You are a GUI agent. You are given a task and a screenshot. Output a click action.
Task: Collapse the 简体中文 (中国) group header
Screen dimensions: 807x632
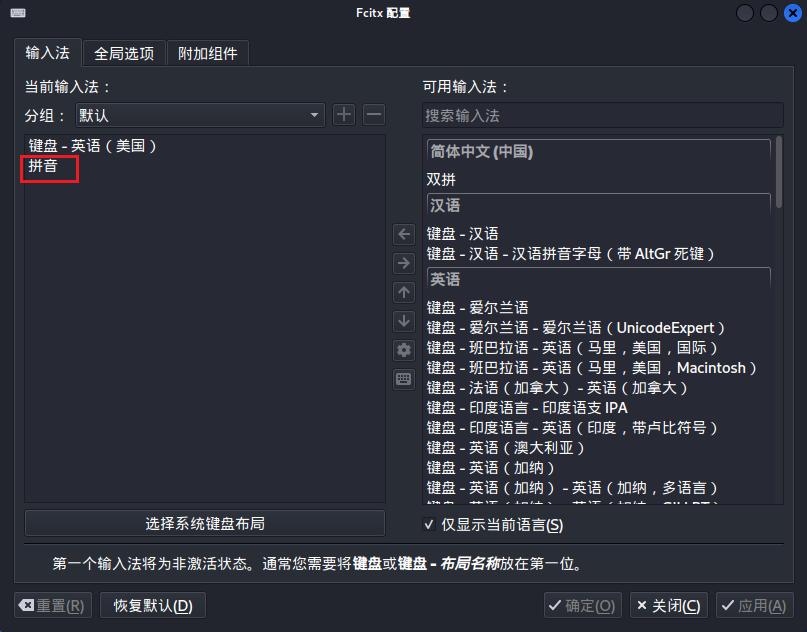click(599, 151)
